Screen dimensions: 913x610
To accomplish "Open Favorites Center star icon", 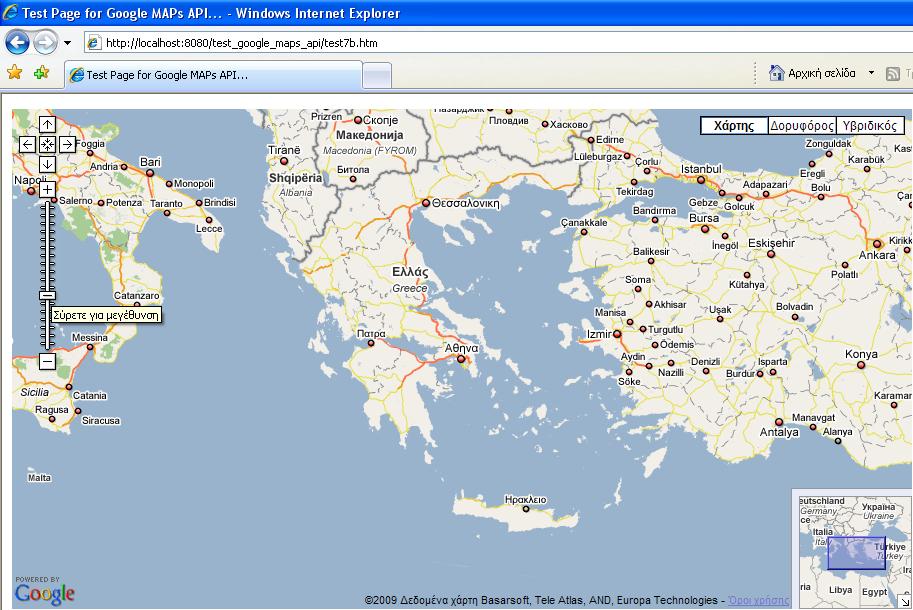I will 15,73.
